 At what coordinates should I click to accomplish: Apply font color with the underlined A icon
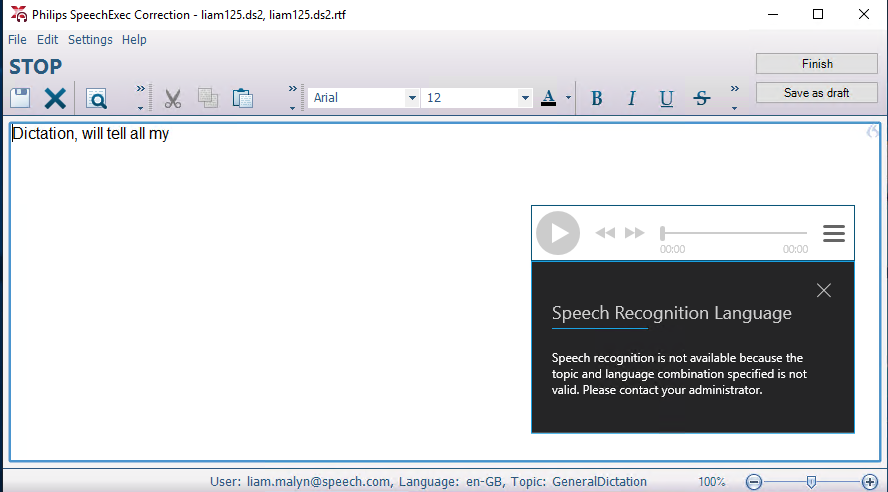tap(548, 98)
